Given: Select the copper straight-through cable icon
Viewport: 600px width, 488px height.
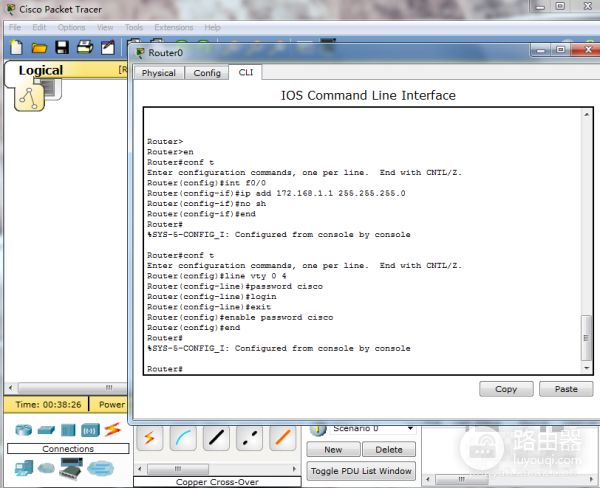Looking at the screenshot, I should [217, 438].
